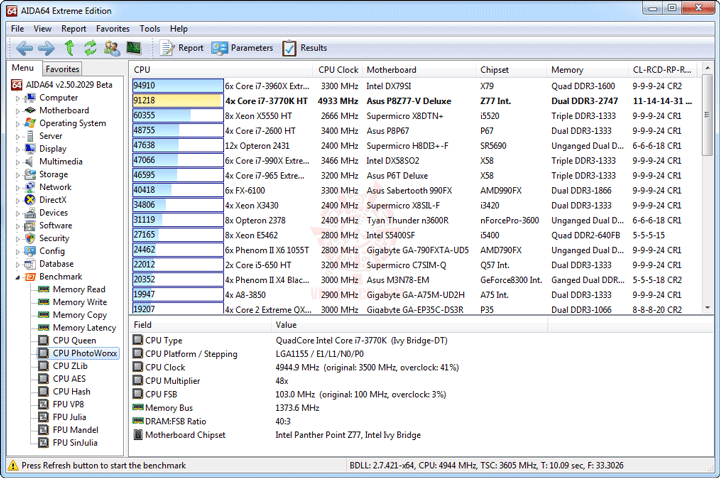This screenshot has width=720, height=478.
Task: Click the results list scroll-down arrow
Action: tap(708, 308)
